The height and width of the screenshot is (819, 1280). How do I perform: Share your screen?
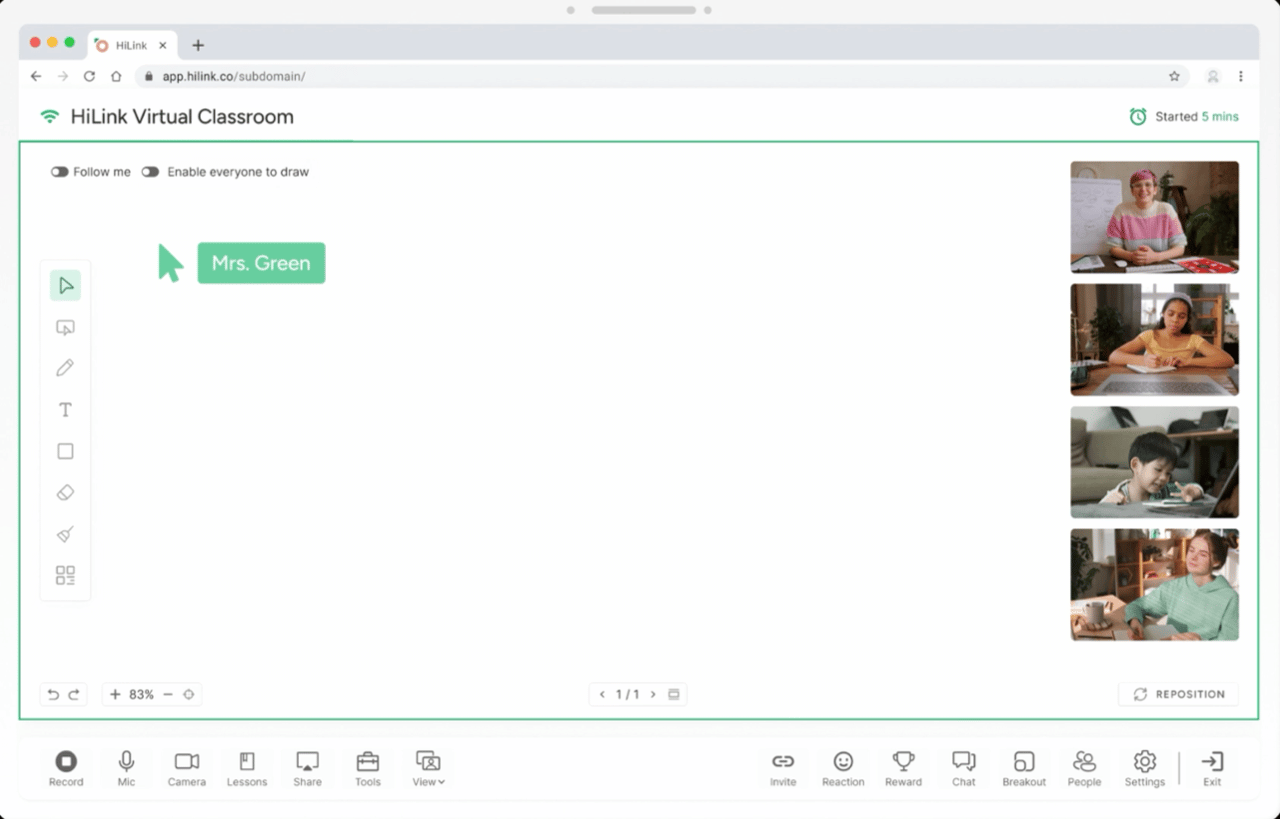(x=307, y=769)
